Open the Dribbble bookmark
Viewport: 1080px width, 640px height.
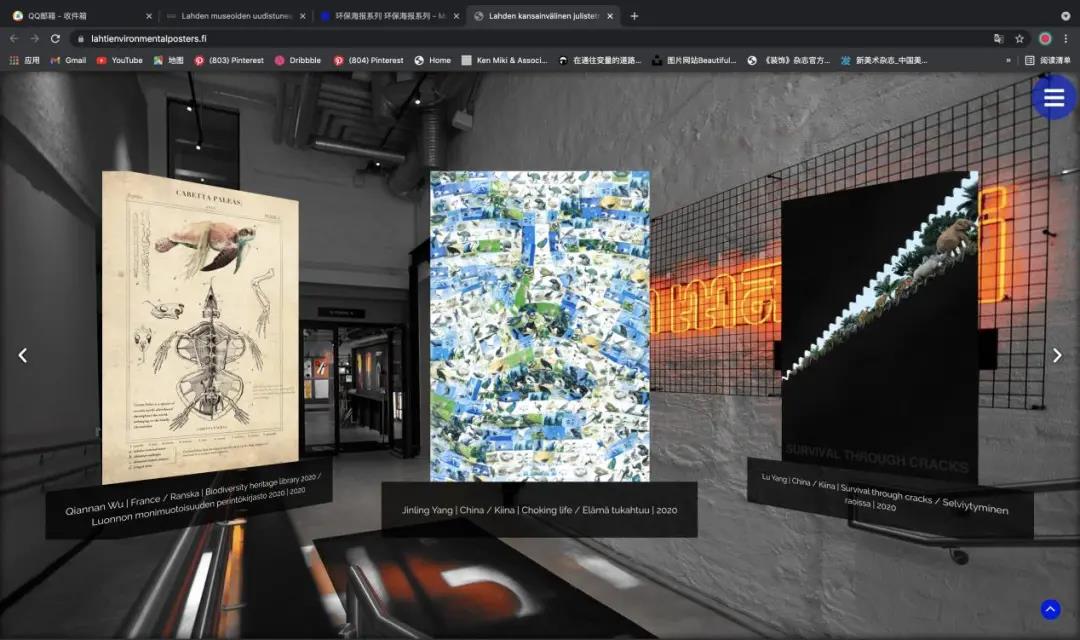click(x=298, y=61)
